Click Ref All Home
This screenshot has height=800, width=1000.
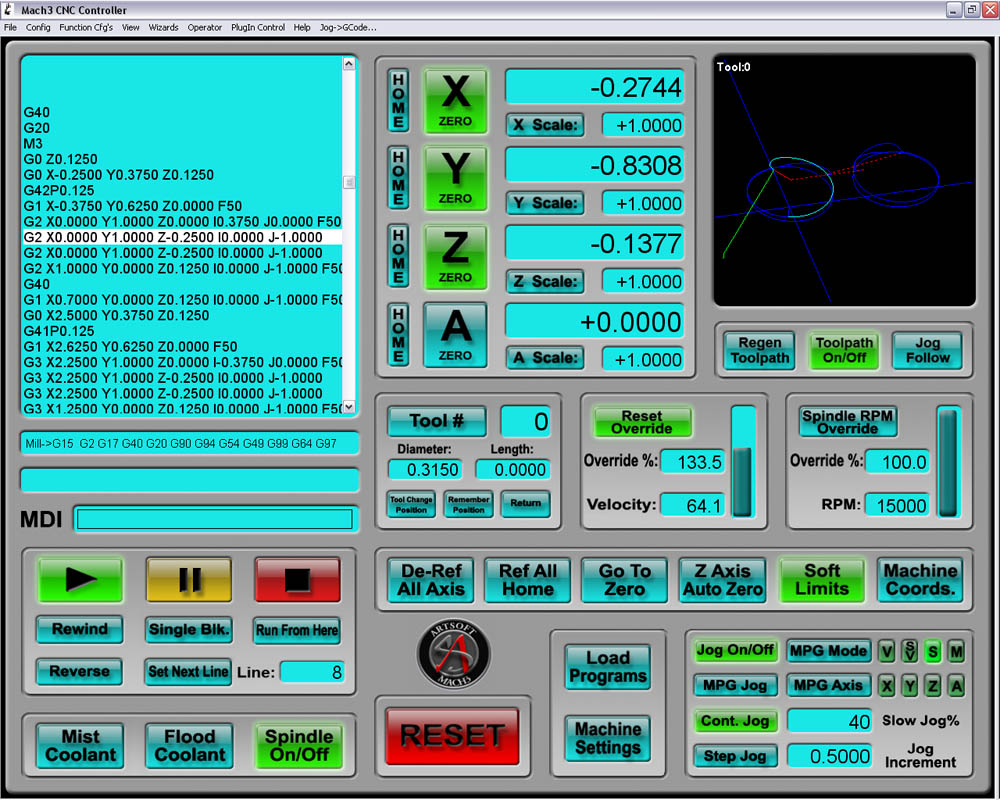tap(528, 579)
